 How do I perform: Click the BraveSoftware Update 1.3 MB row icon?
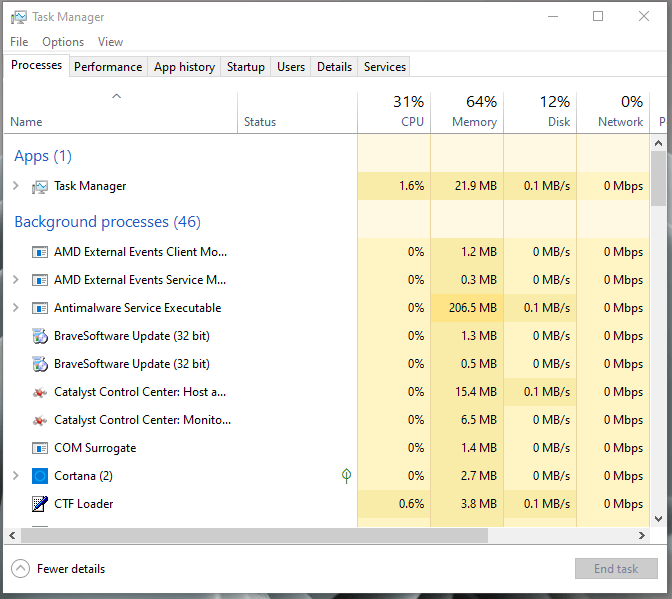(x=40, y=336)
